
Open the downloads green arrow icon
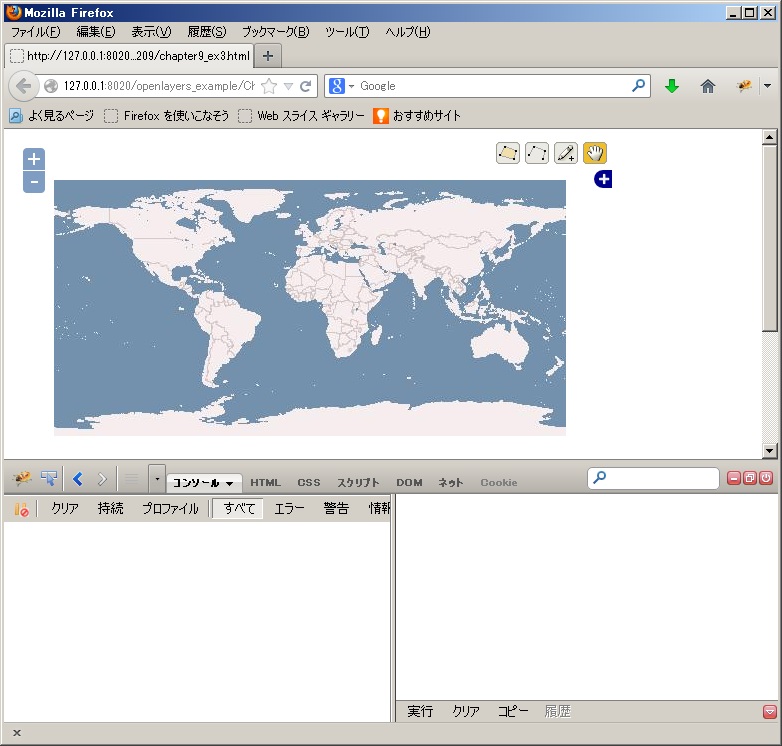(672, 86)
